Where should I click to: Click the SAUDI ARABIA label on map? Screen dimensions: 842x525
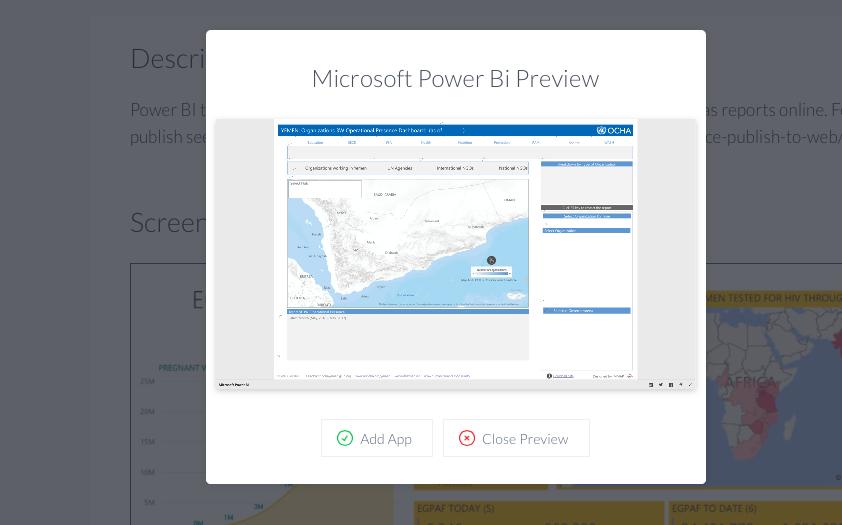pos(384,194)
